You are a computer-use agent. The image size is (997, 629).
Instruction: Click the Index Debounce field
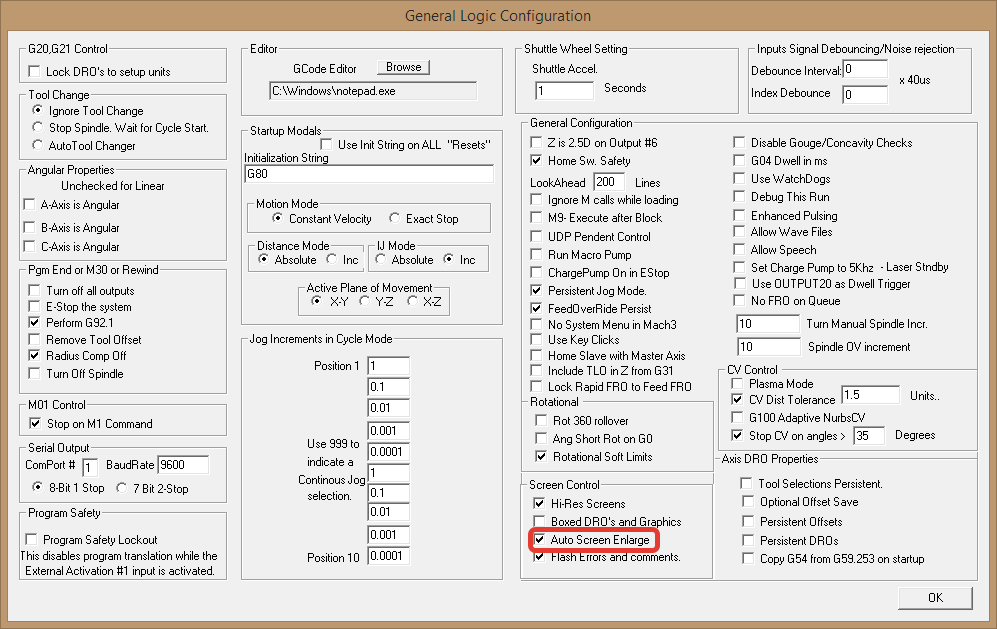(x=865, y=95)
